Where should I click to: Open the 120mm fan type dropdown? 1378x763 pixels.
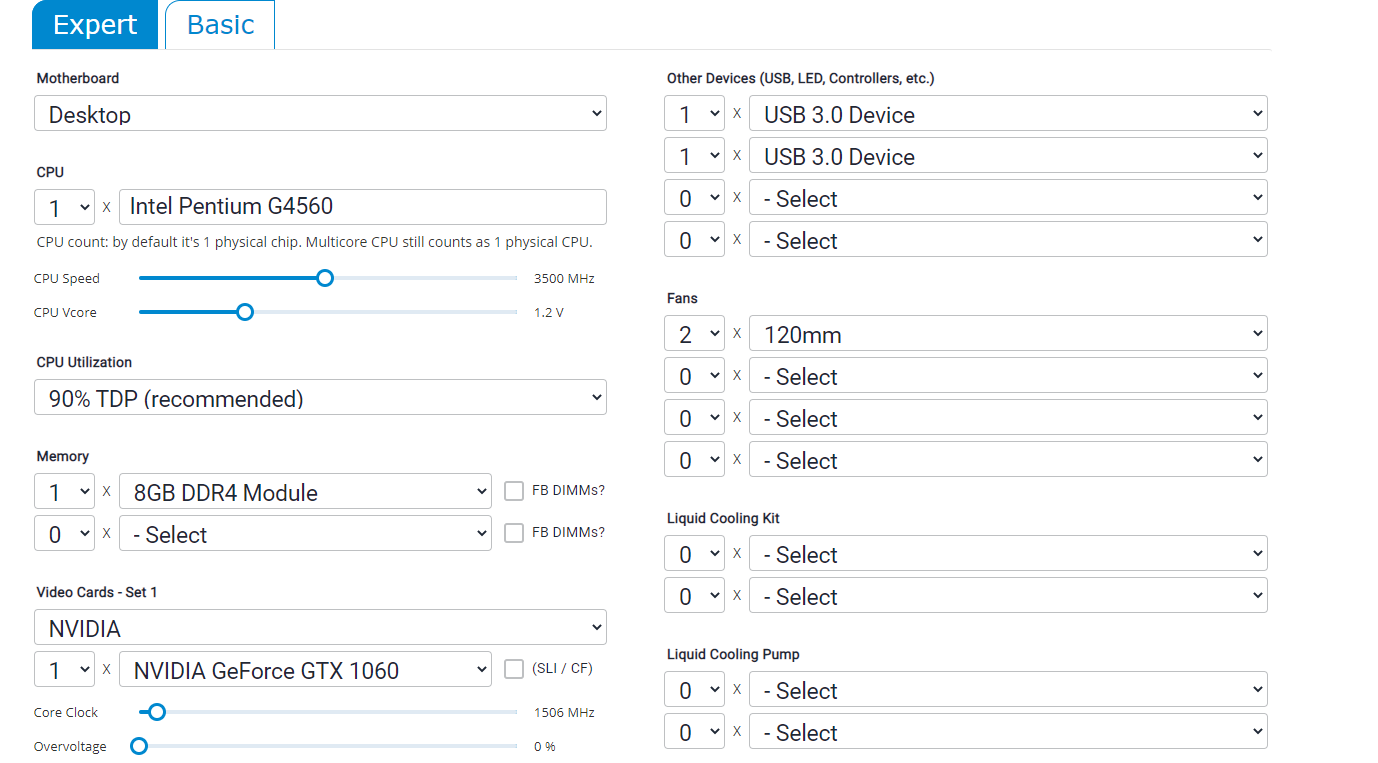pyautogui.click(x=1008, y=334)
